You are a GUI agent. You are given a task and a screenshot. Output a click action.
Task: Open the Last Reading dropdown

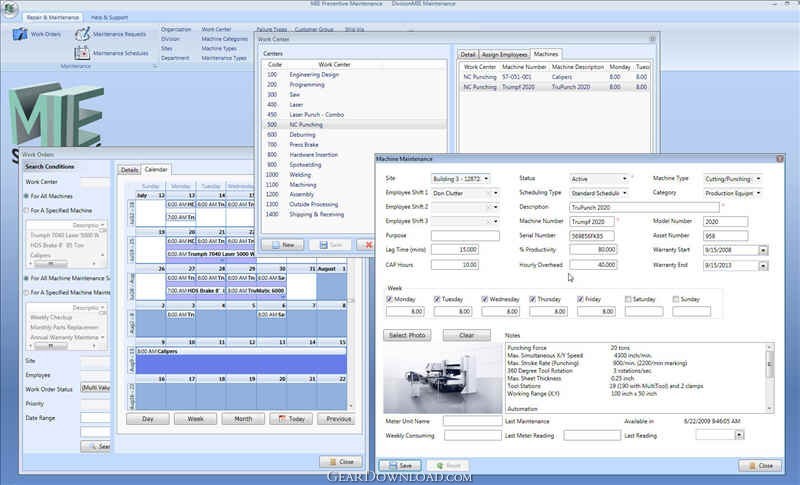(x=739, y=435)
